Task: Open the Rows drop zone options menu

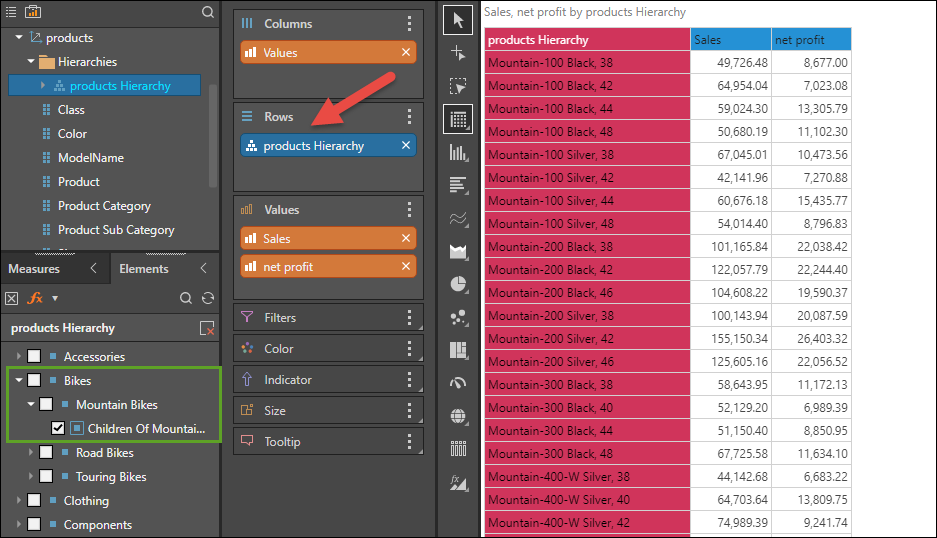Action: pyautogui.click(x=409, y=117)
